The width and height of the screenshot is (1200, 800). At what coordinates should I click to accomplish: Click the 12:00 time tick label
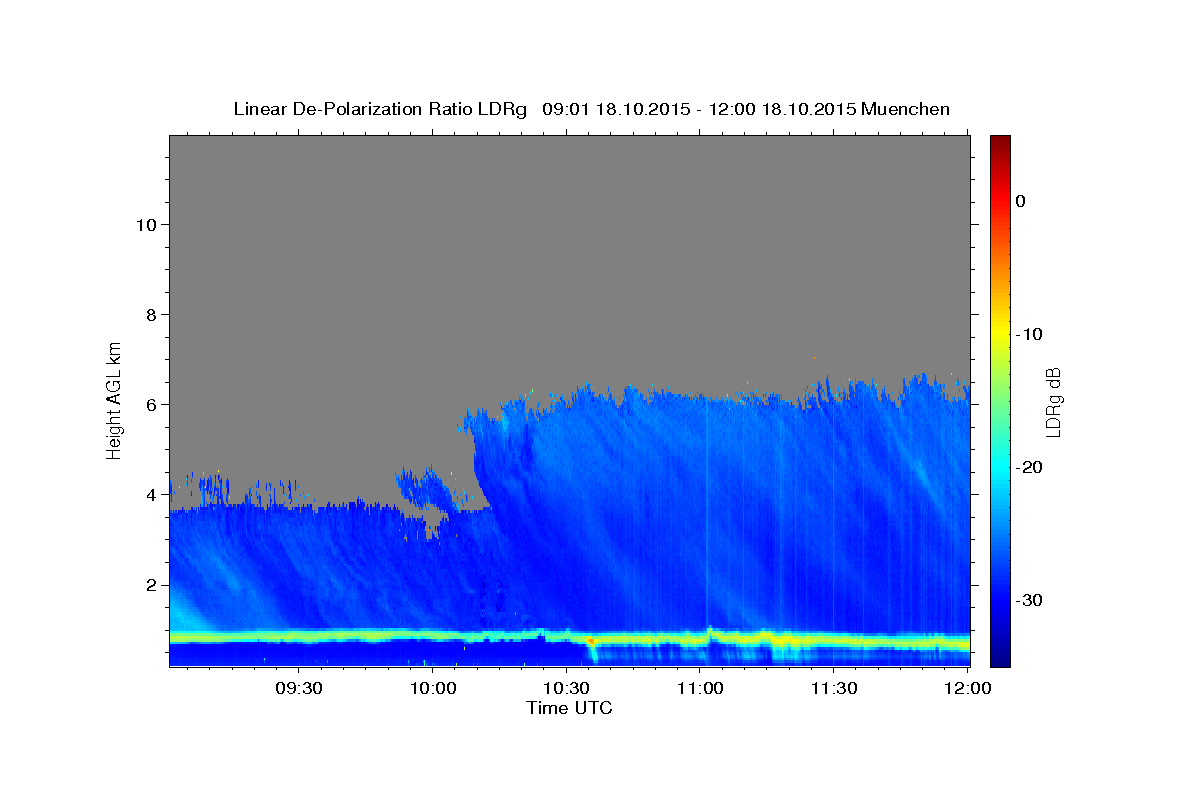click(967, 689)
